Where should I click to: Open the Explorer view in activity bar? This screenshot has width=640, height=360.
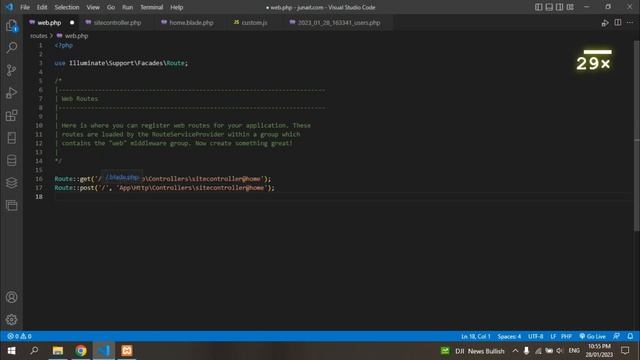[x=11, y=26]
